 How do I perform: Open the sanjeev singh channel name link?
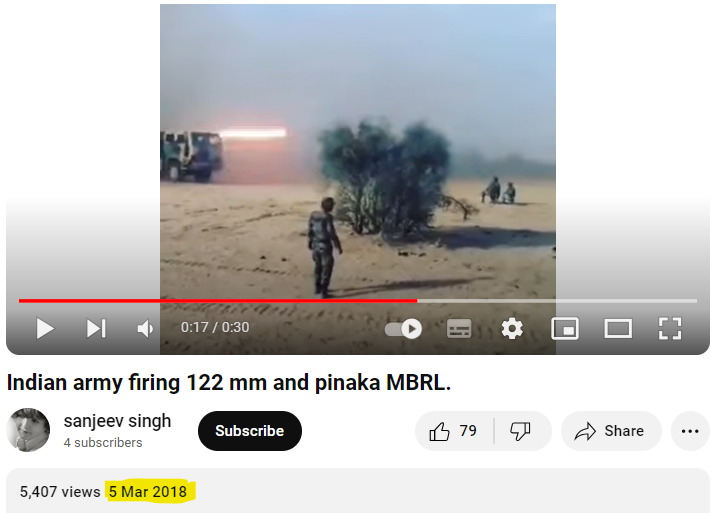(x=117, y=421)
